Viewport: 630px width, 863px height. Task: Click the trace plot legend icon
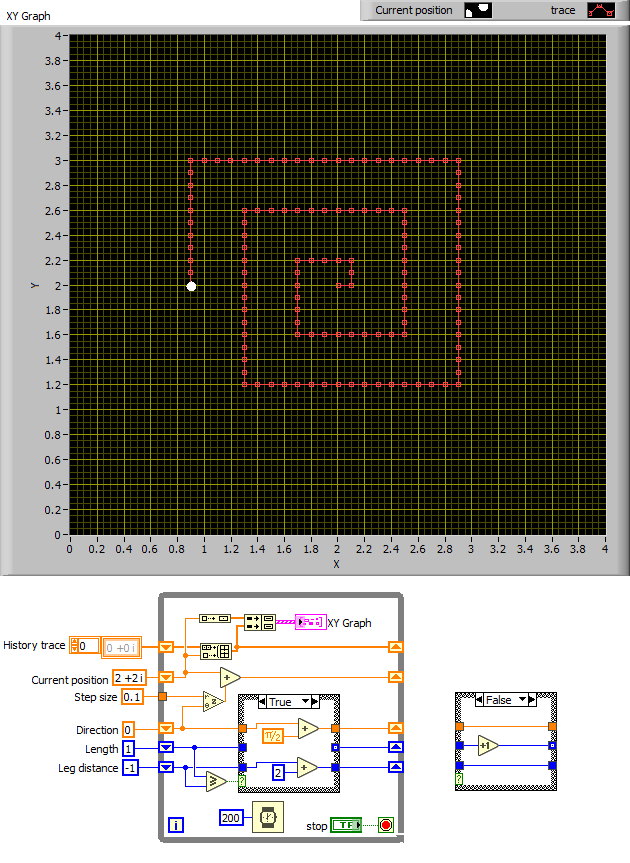(601, 10)
